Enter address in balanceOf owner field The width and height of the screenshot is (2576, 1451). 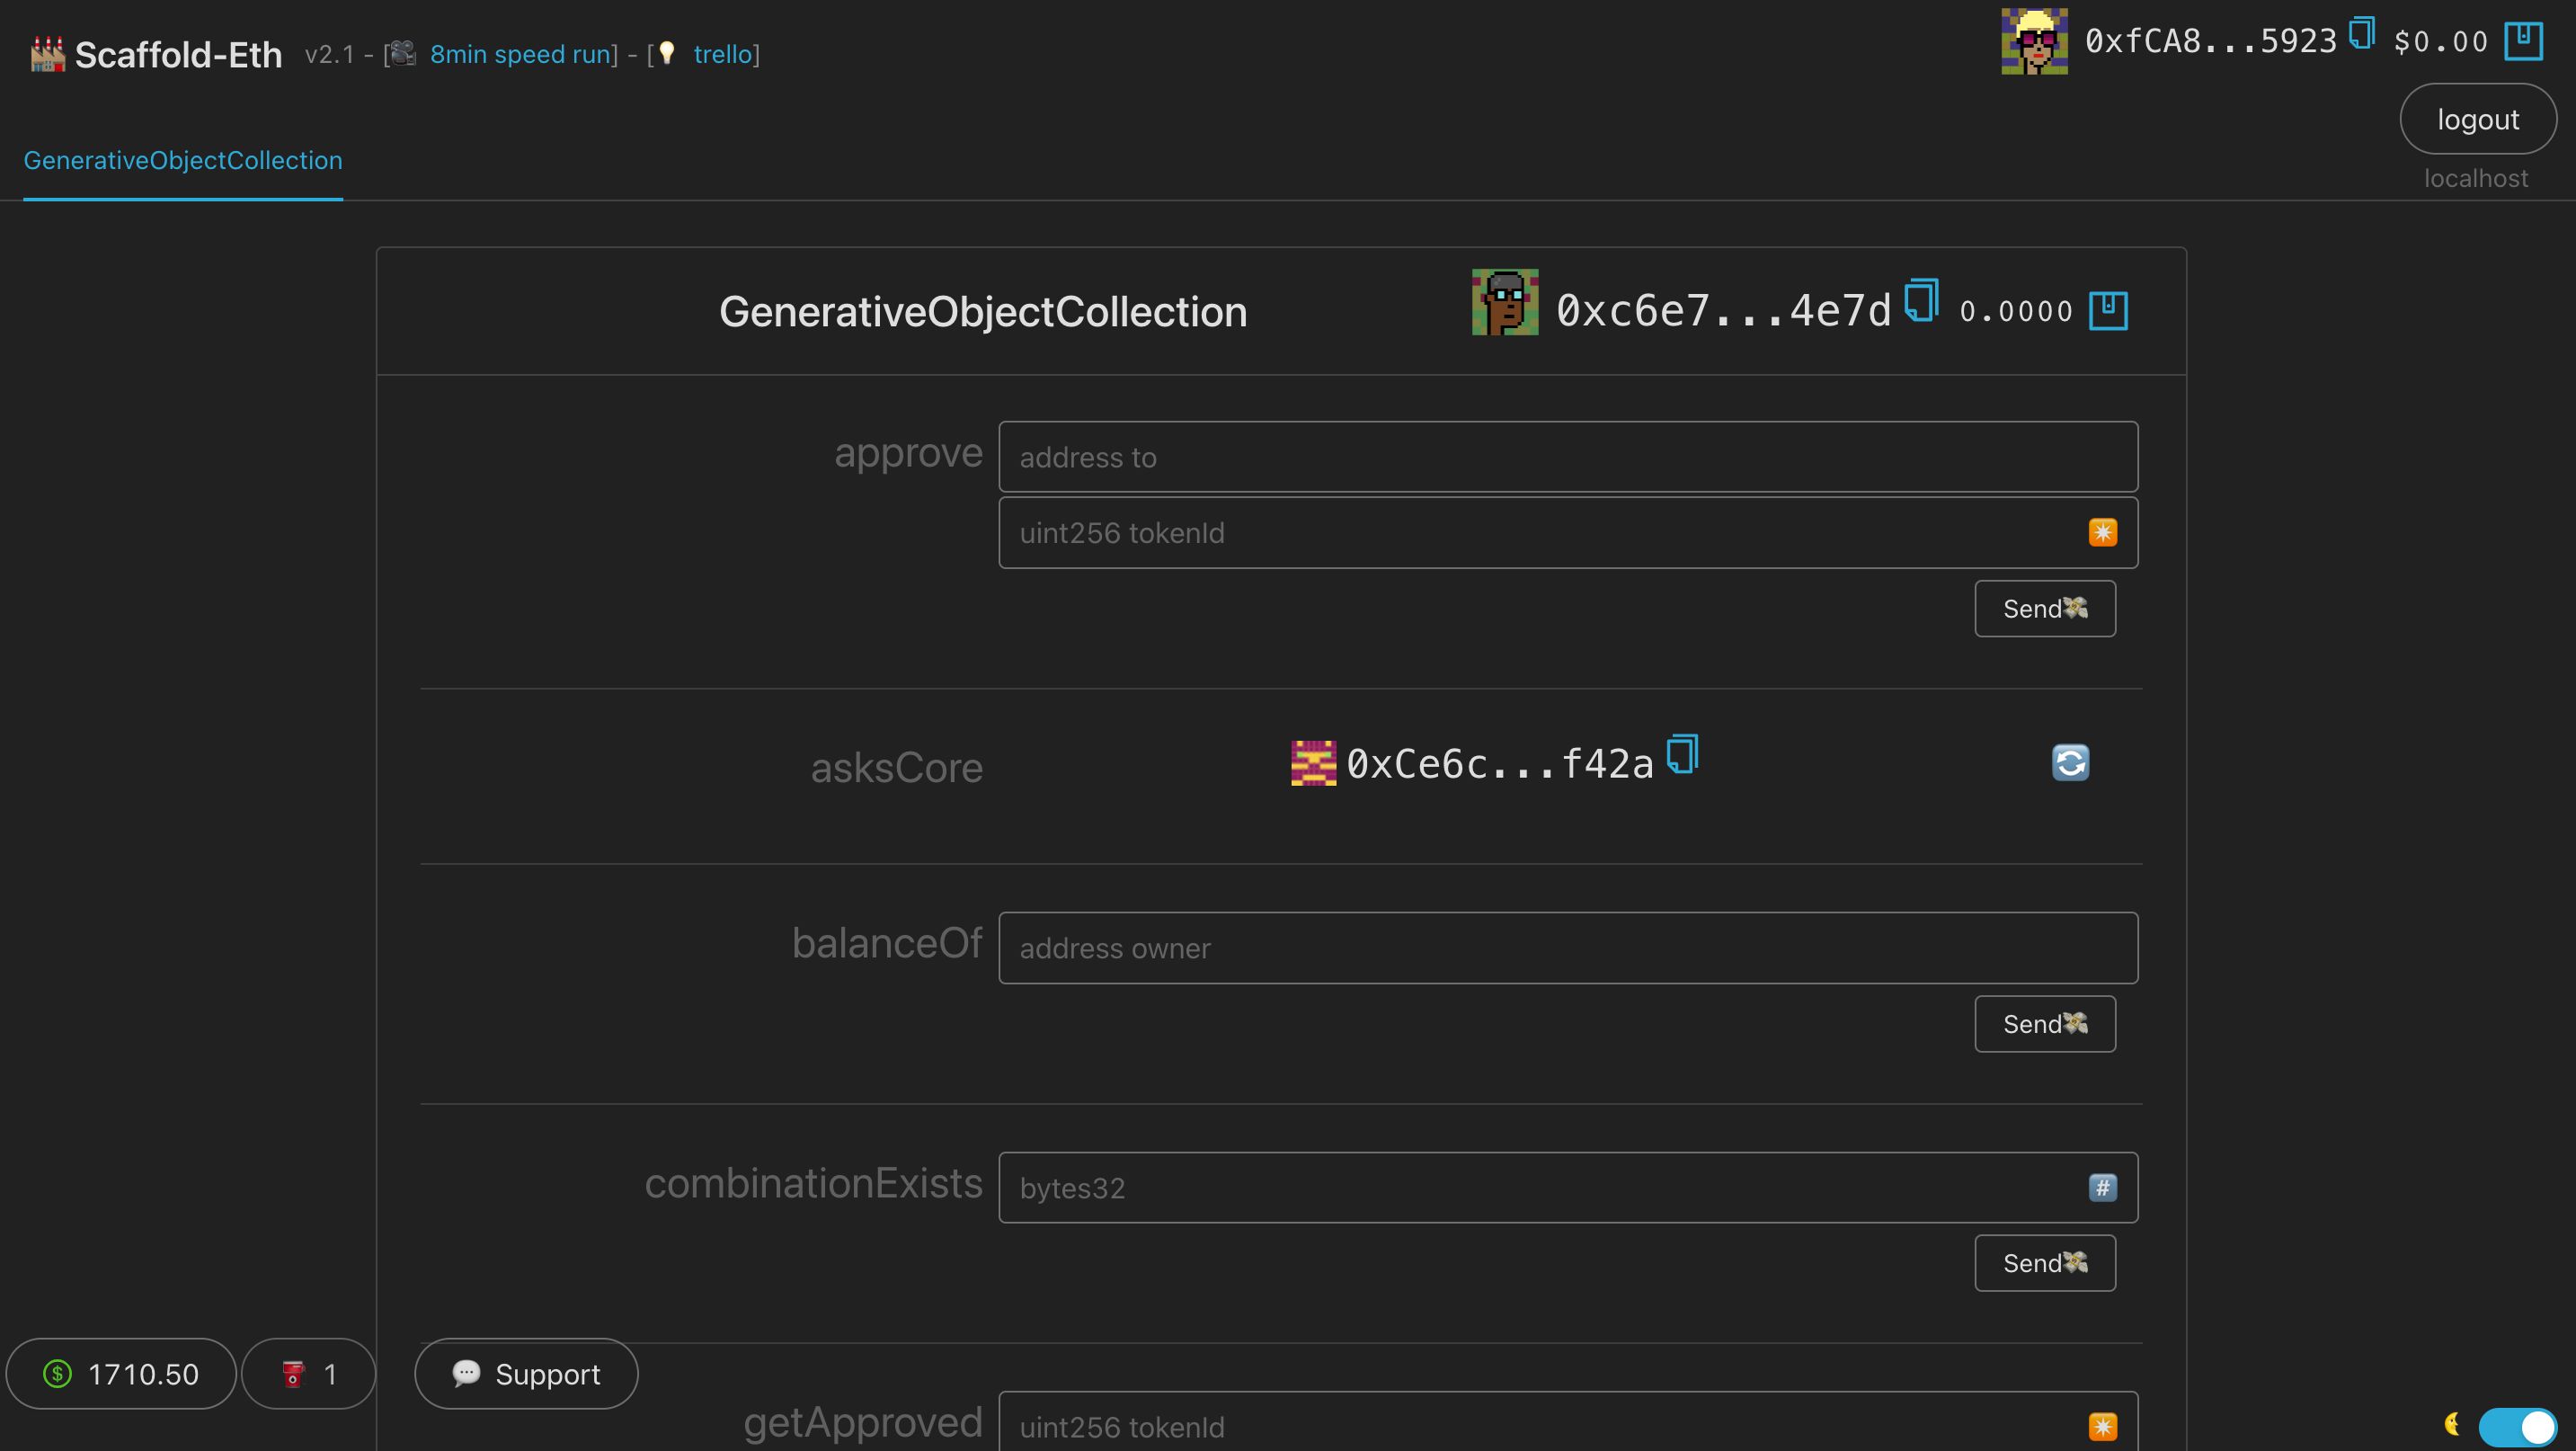click(x=1566, y=947)
